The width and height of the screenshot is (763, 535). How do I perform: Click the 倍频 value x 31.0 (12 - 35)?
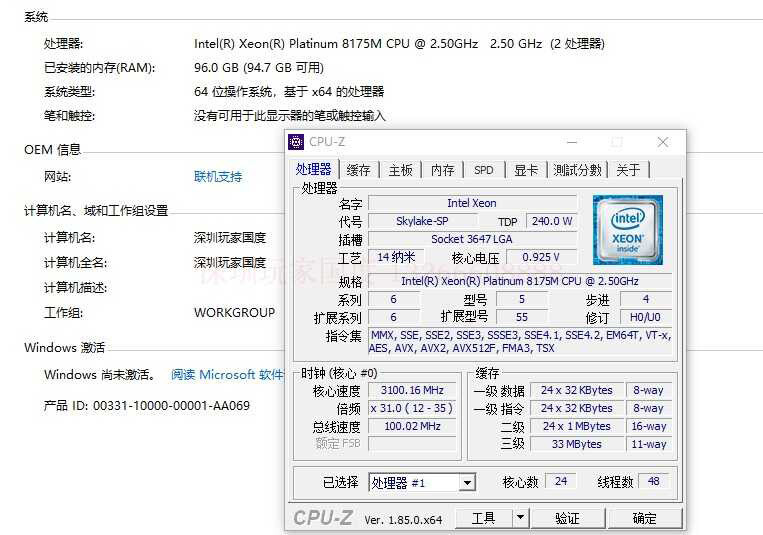(412, 408)
